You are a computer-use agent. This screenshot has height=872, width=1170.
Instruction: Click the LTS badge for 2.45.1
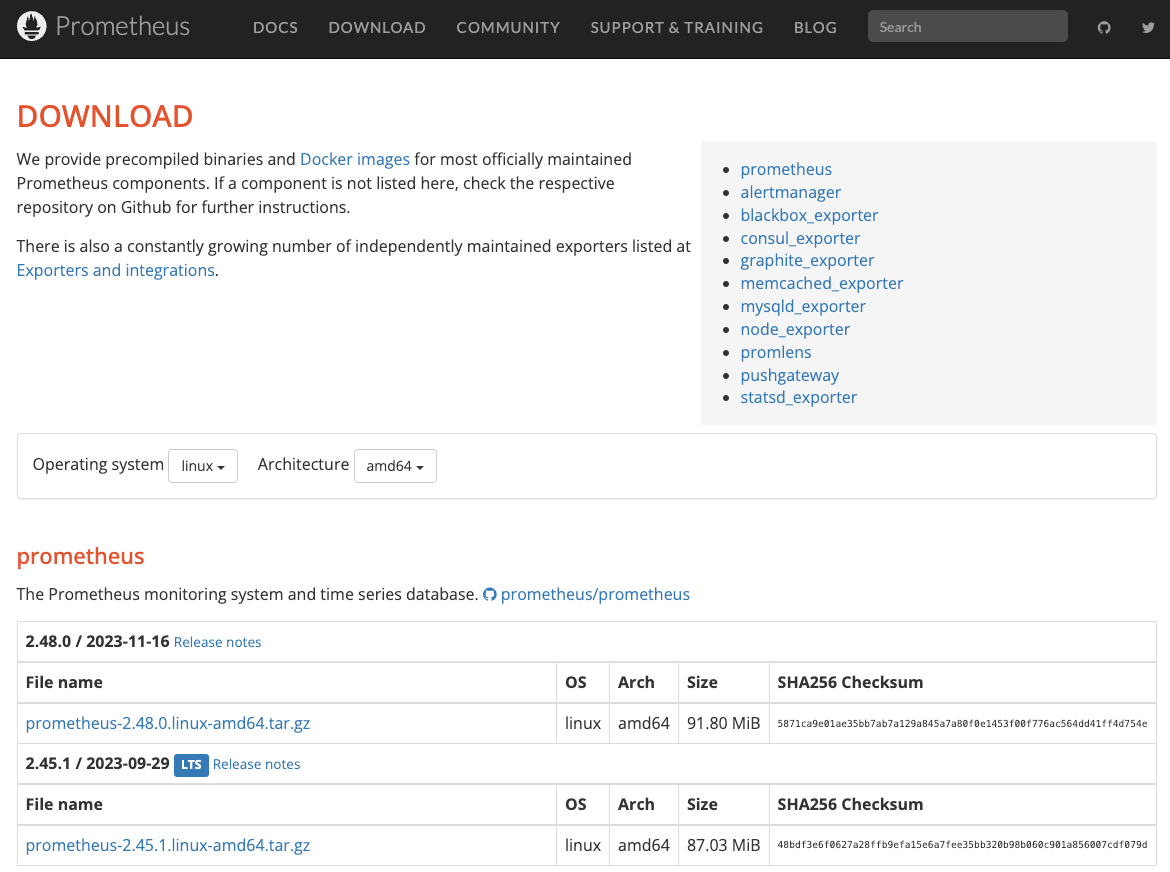pyautogui.click(x=191, y=765)
